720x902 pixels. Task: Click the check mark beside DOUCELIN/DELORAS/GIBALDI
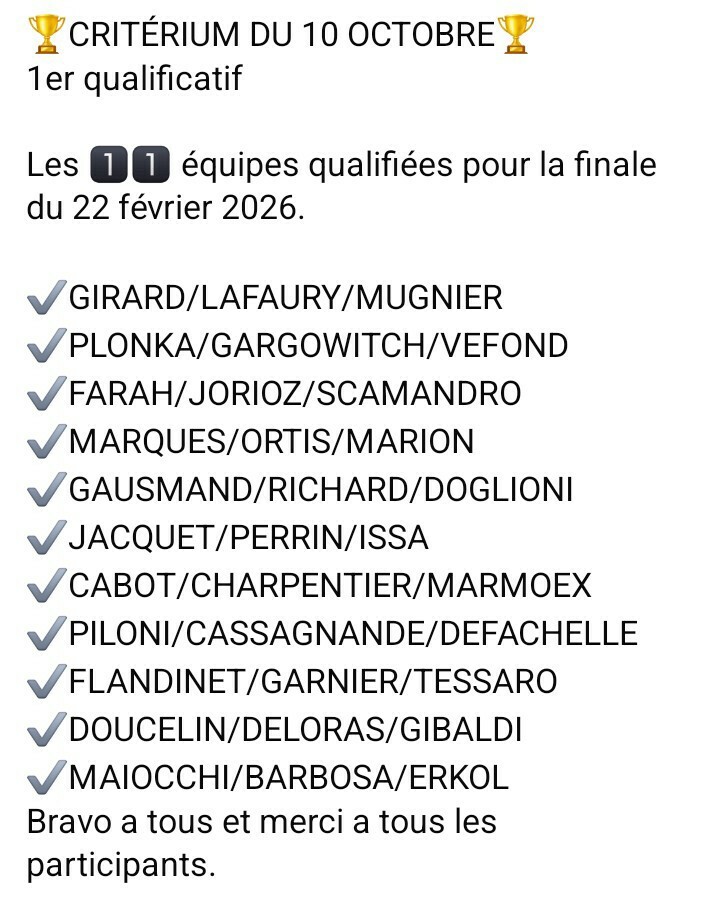pyautogui.click(x=46, y=730)
